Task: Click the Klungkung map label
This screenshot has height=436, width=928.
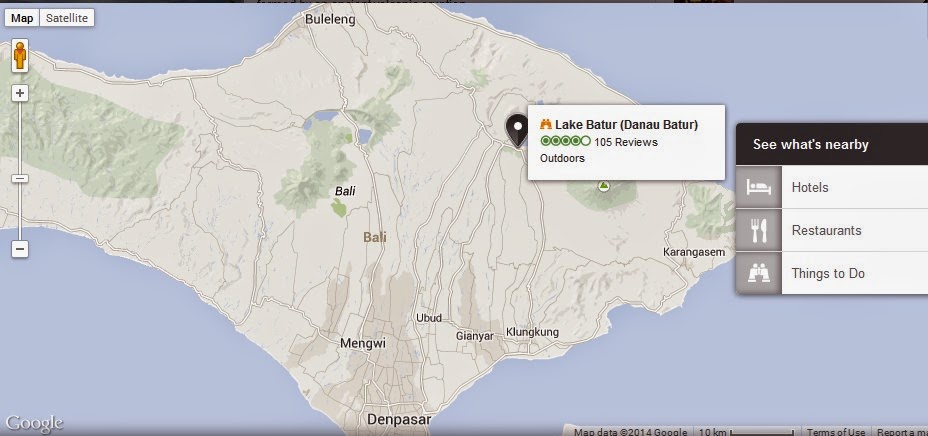Action: coord(532,332)
